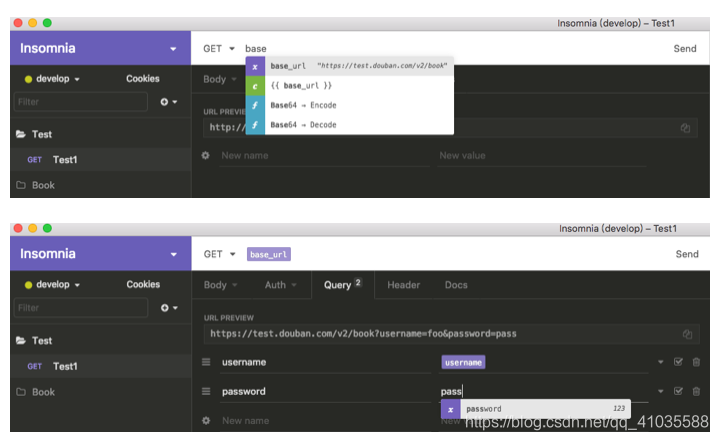Click the gear icon beside New name, bottom window

206,420
